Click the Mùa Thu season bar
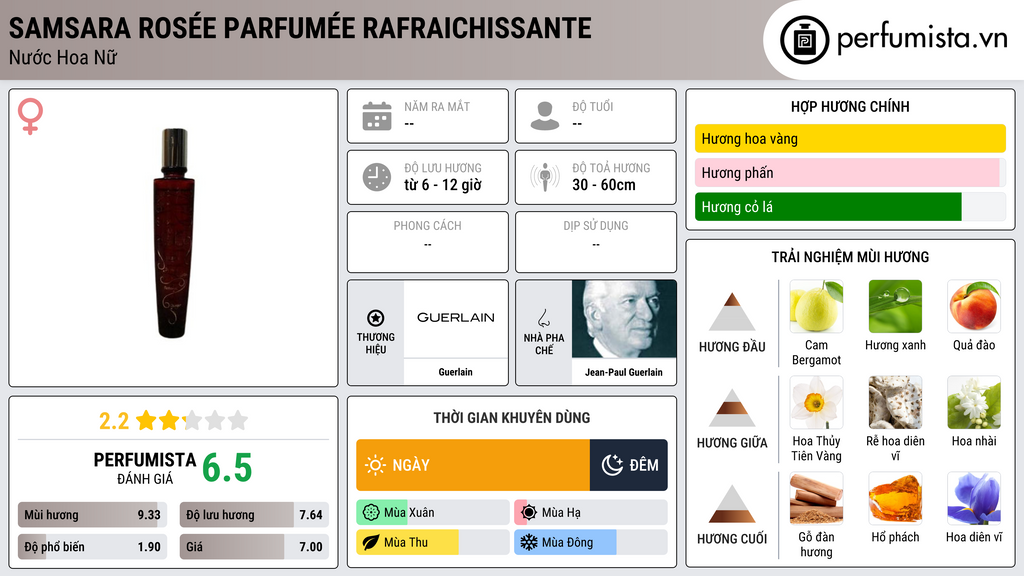1024x576 pixels. coord(432,542)
